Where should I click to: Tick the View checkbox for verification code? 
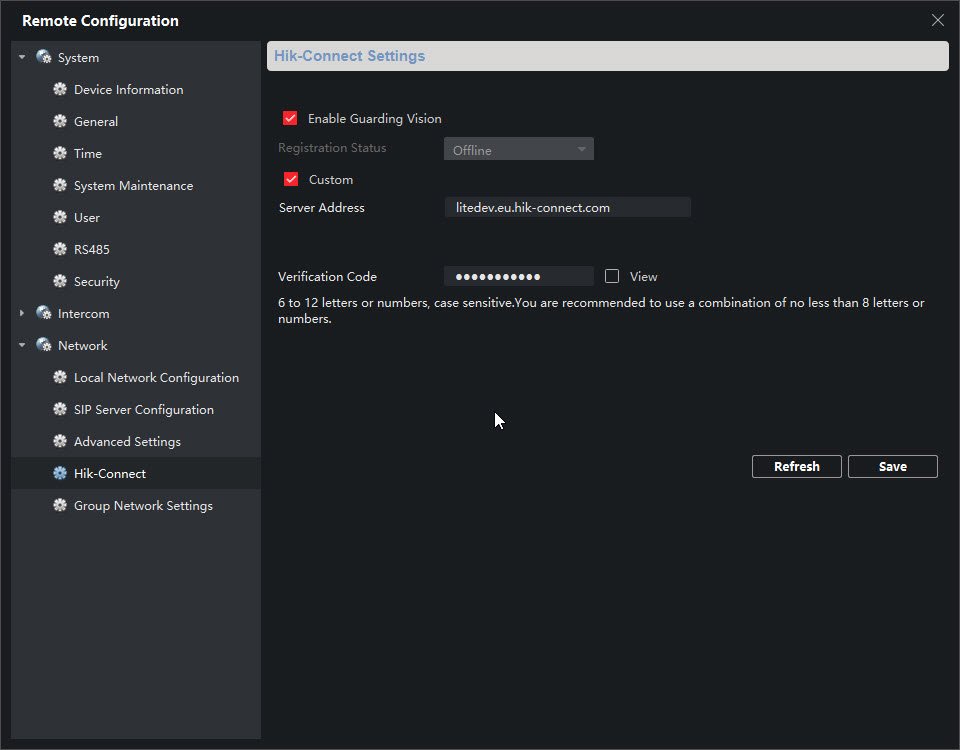tap(612, 276)
